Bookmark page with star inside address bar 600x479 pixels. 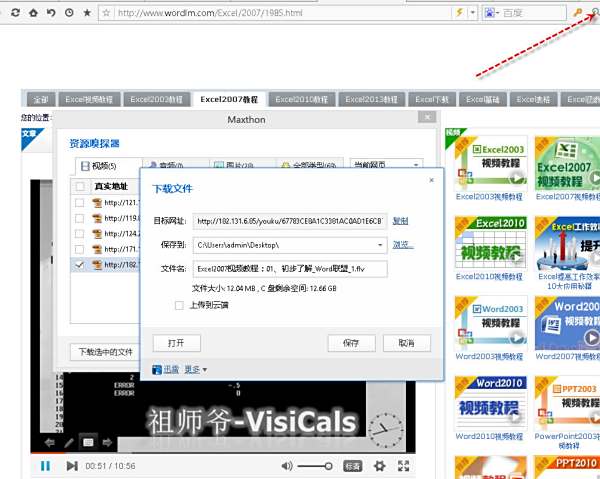[106, 13]
